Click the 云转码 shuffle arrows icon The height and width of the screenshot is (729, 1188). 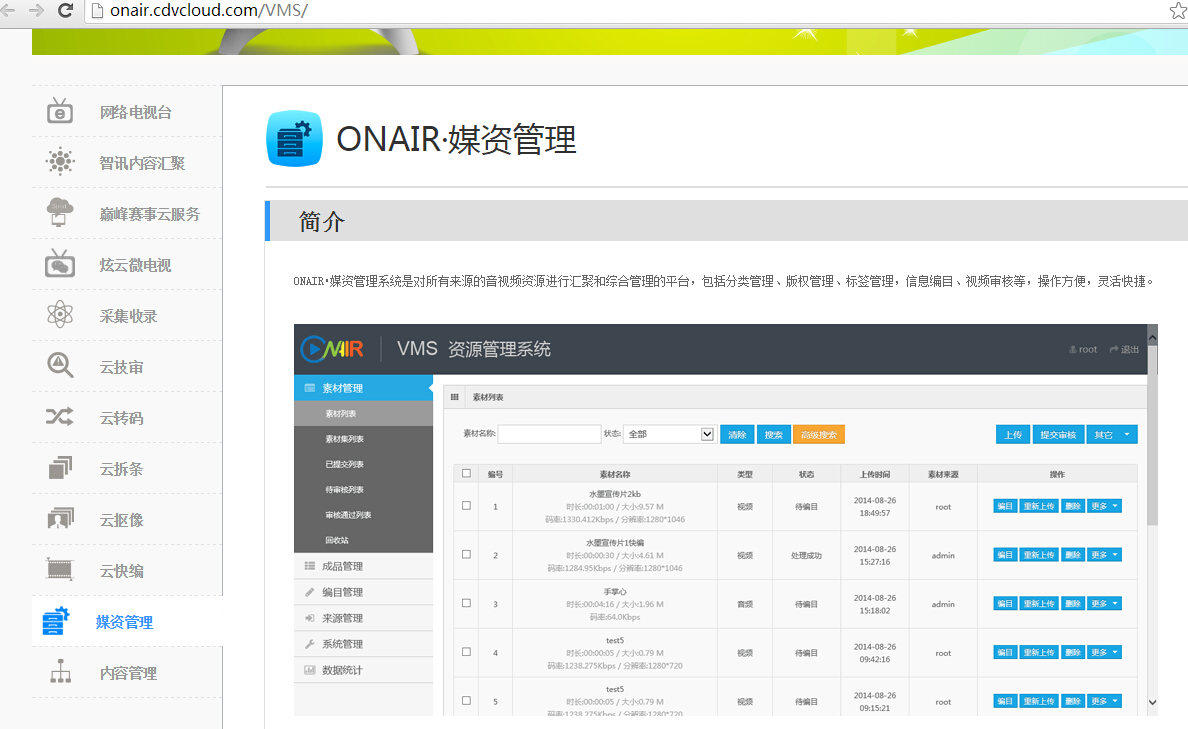pos(60,416)
